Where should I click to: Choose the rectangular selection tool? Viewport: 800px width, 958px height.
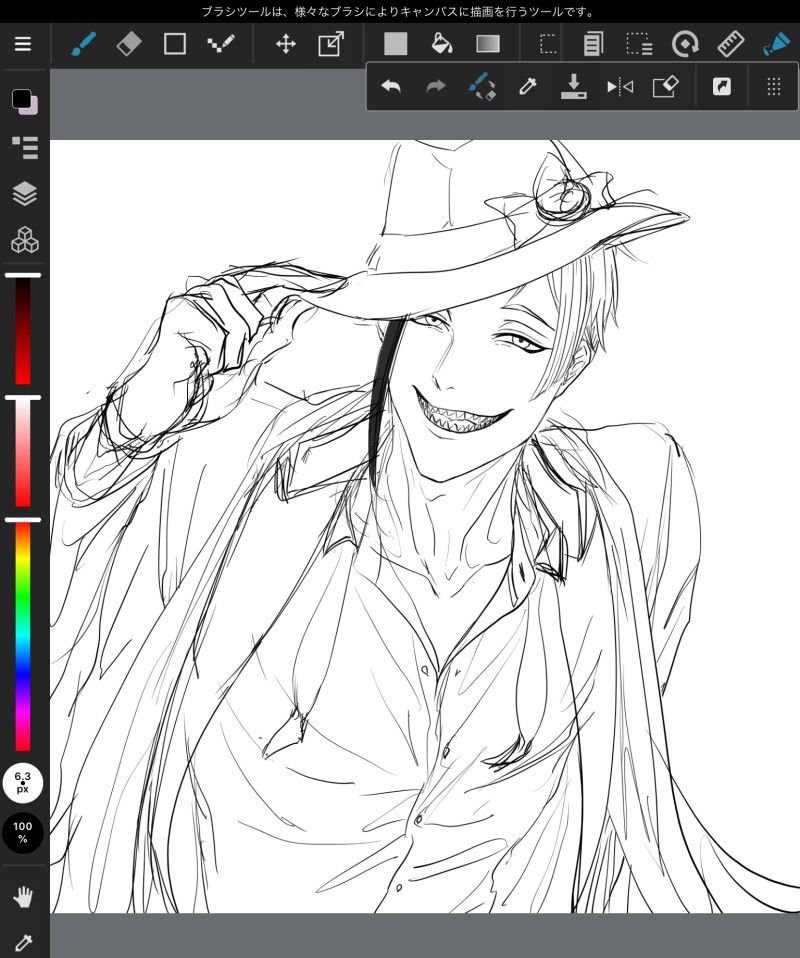[x=548, y=44]
